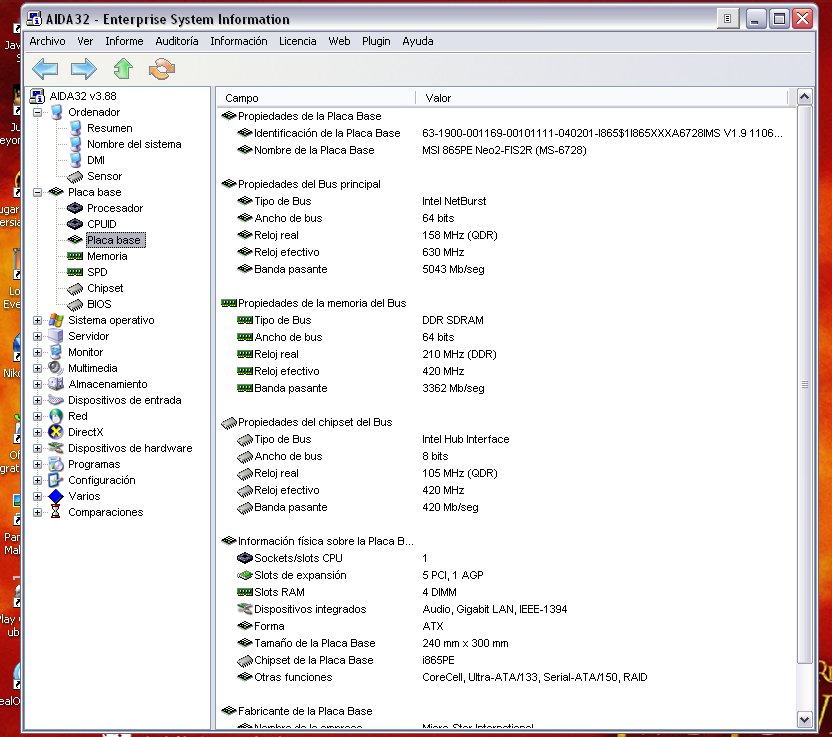Click the Valor column header
Screen dimensions: 832x737
pos(602,98)
